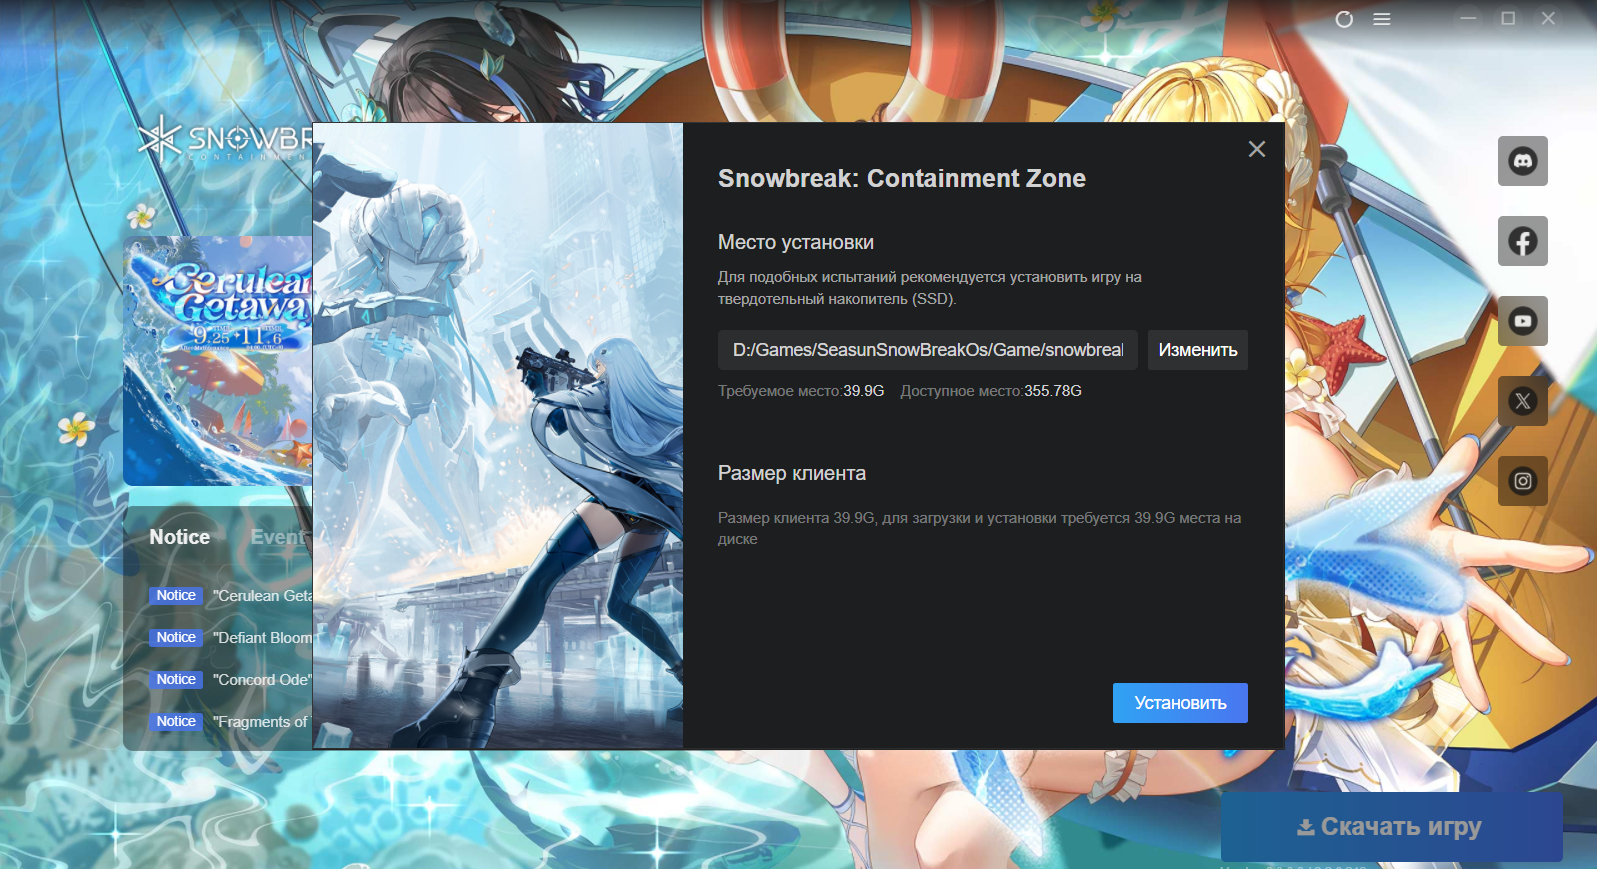This screenshot has width=1597, height=869.
Task: Switch to the Event tab
Action: click(280, 537)
